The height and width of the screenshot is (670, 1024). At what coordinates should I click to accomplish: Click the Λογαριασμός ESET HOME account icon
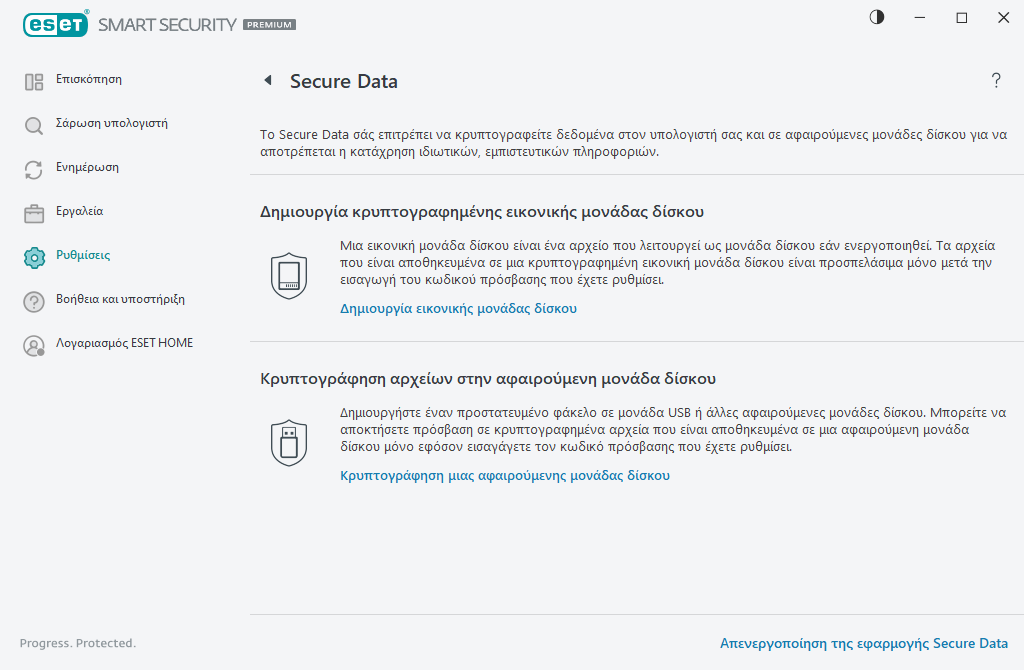coord(33,343)
